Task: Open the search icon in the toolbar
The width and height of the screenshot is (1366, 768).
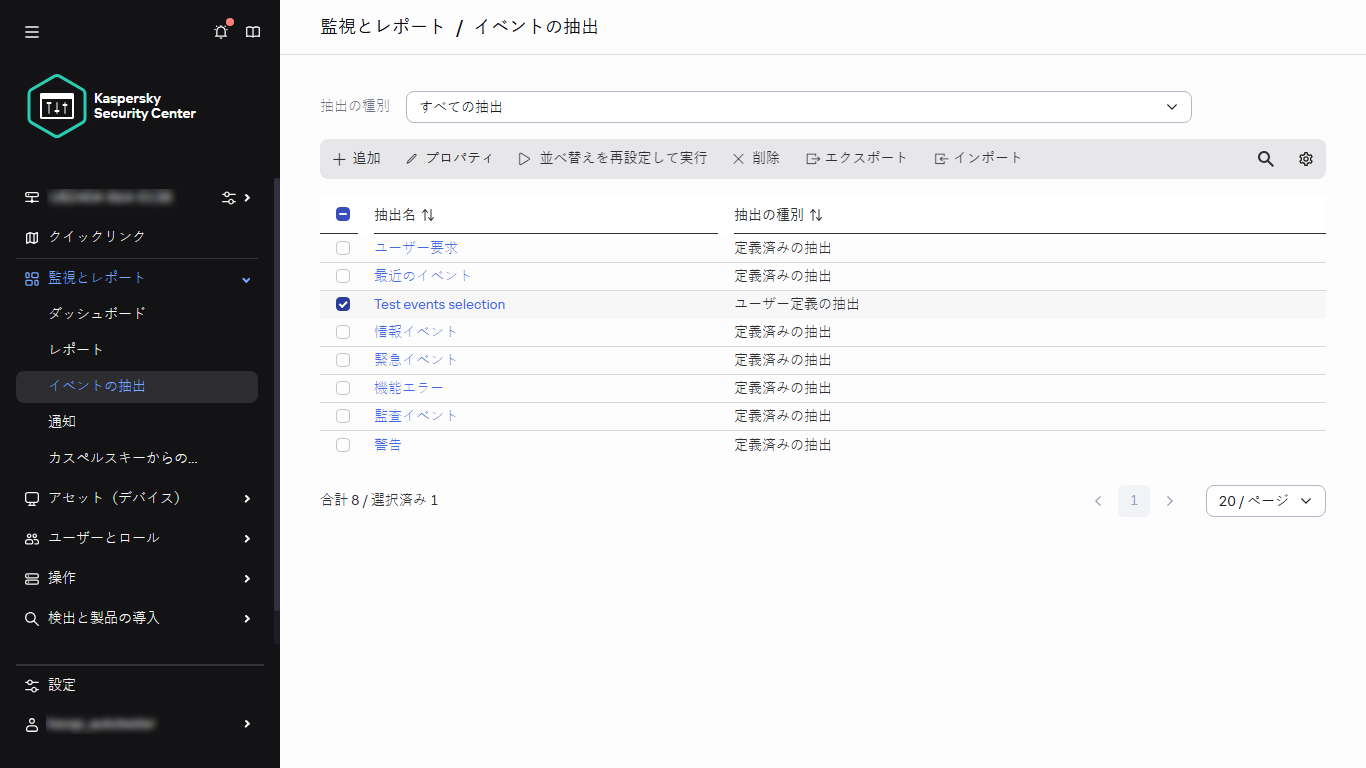Action: pos(1265,158)
